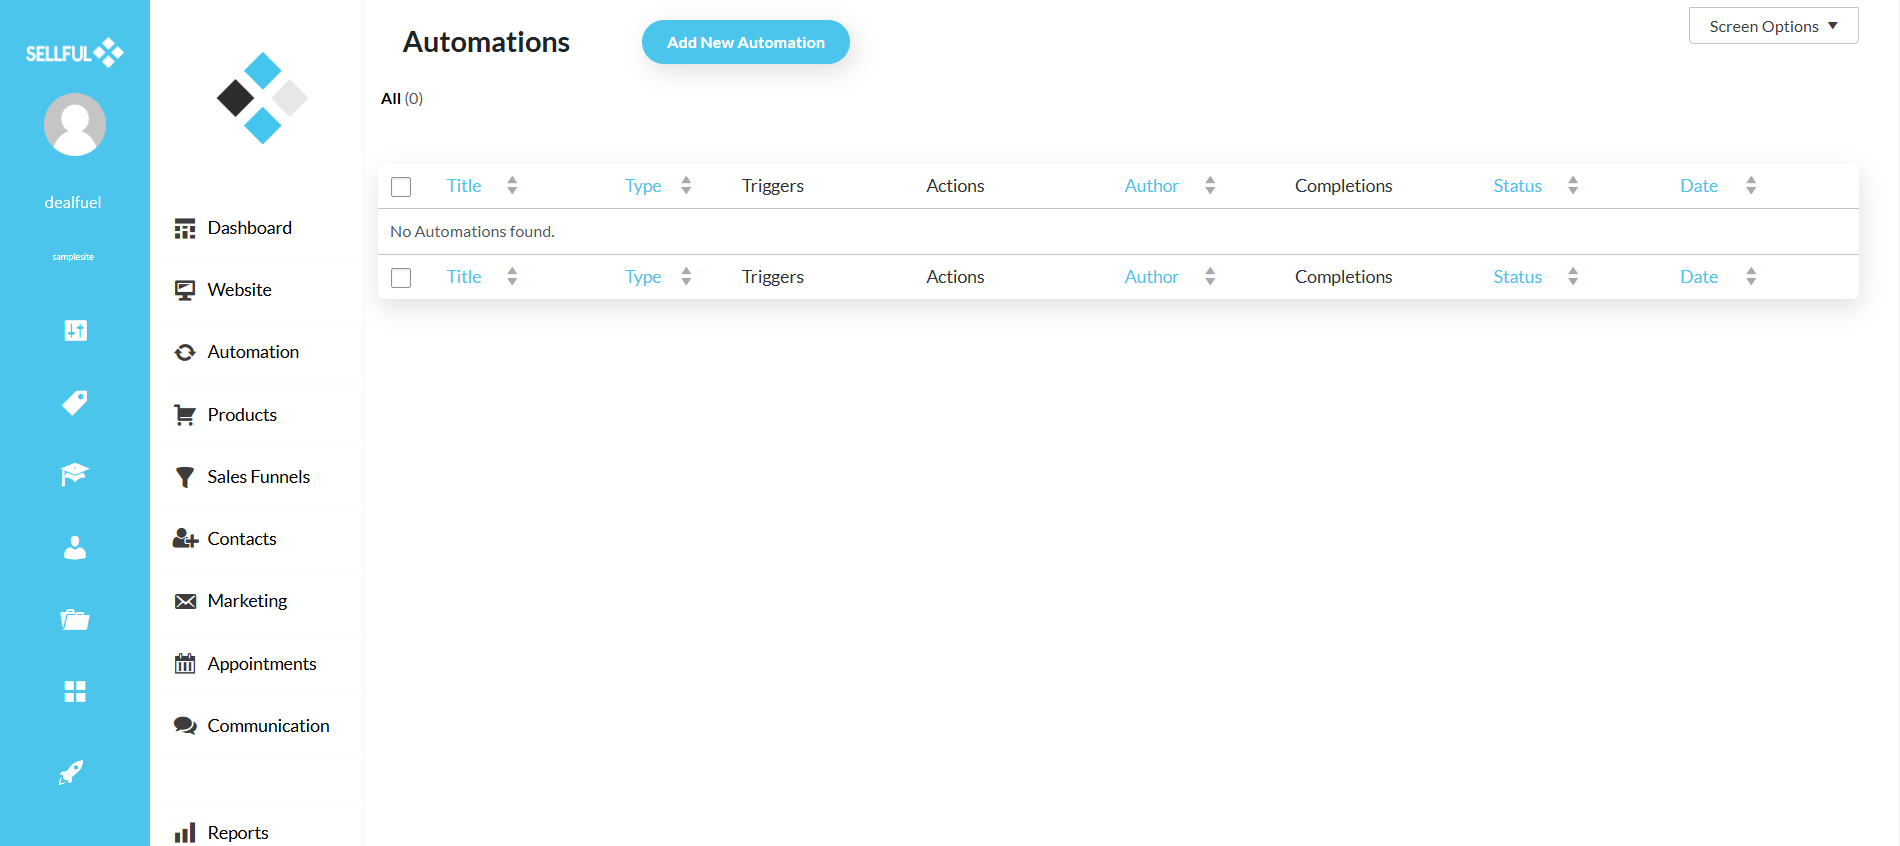
Task: Open the Appointments menu item
Action: tap(261, 664)
